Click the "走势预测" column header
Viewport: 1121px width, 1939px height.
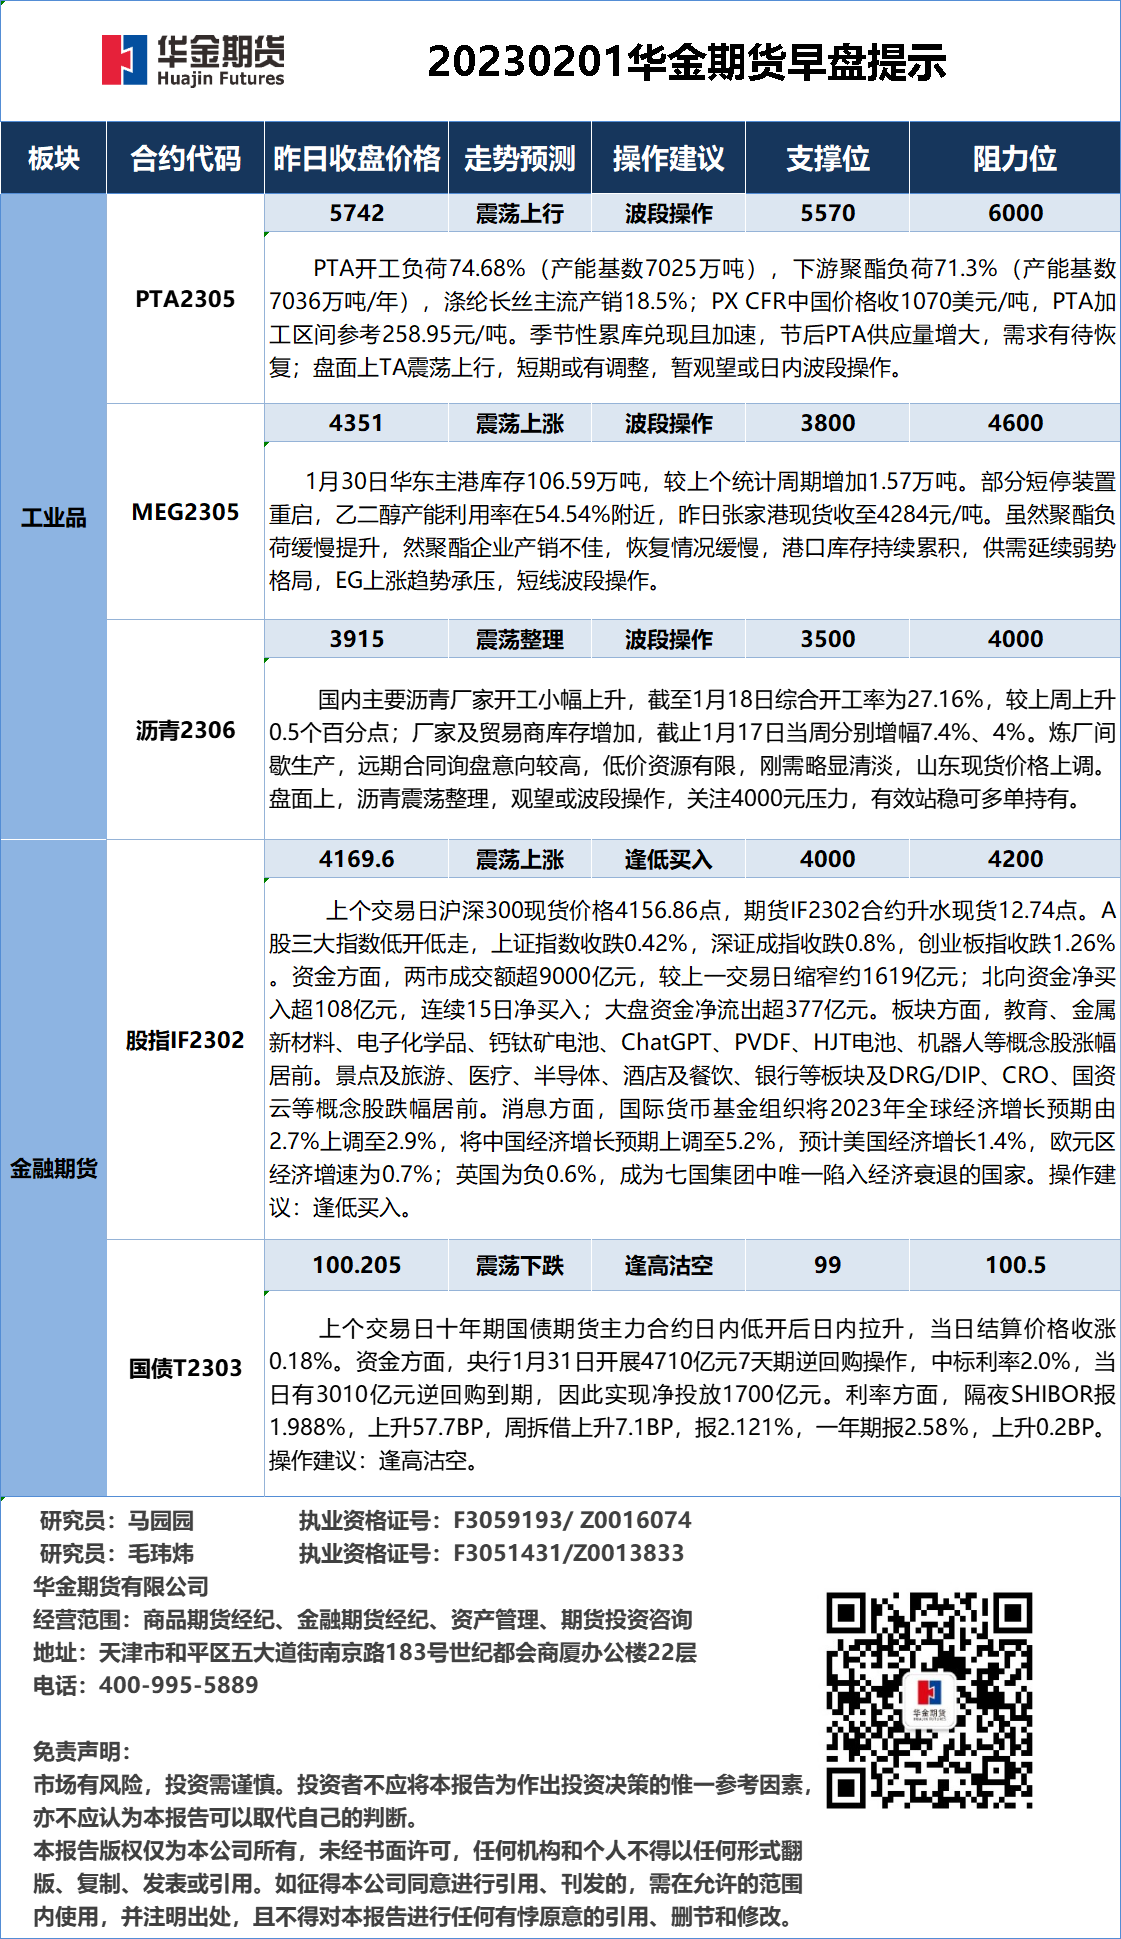point(520,158)
